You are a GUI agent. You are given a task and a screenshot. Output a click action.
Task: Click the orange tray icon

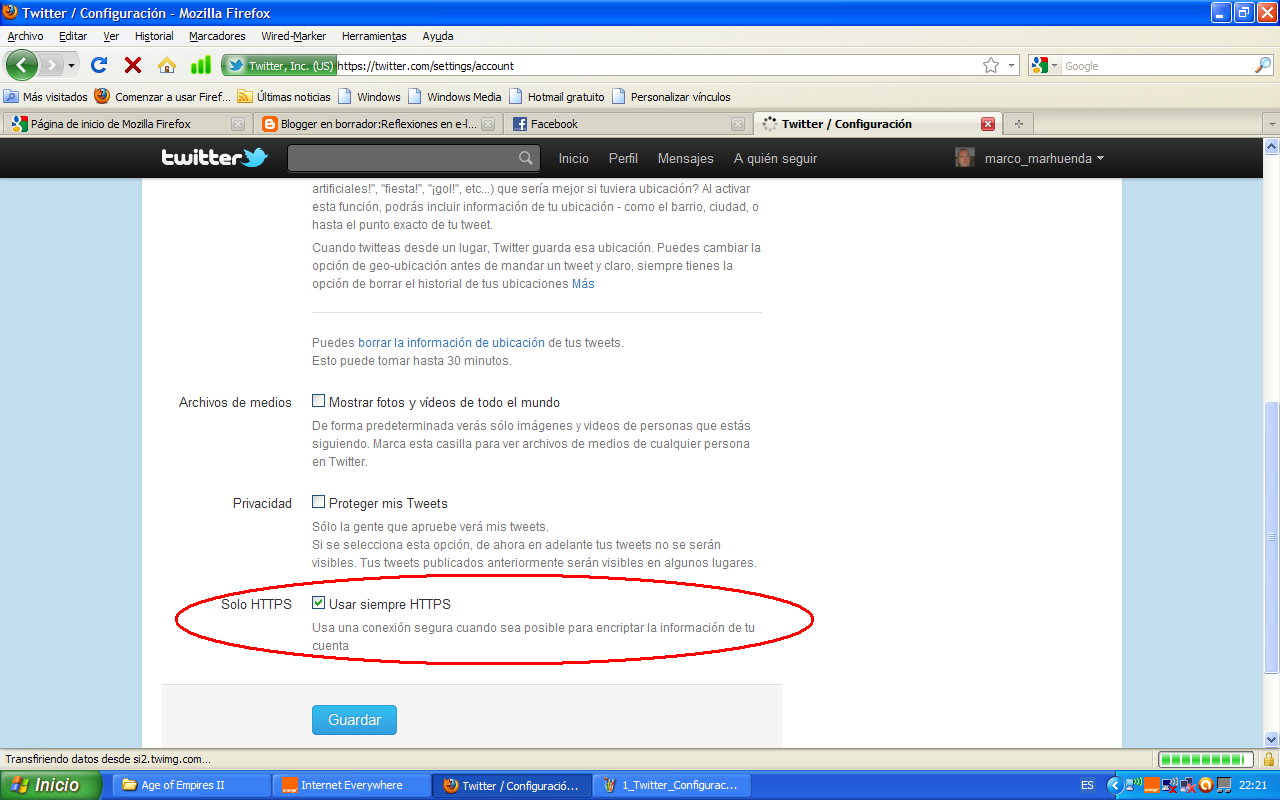(x=1150, y=785)
